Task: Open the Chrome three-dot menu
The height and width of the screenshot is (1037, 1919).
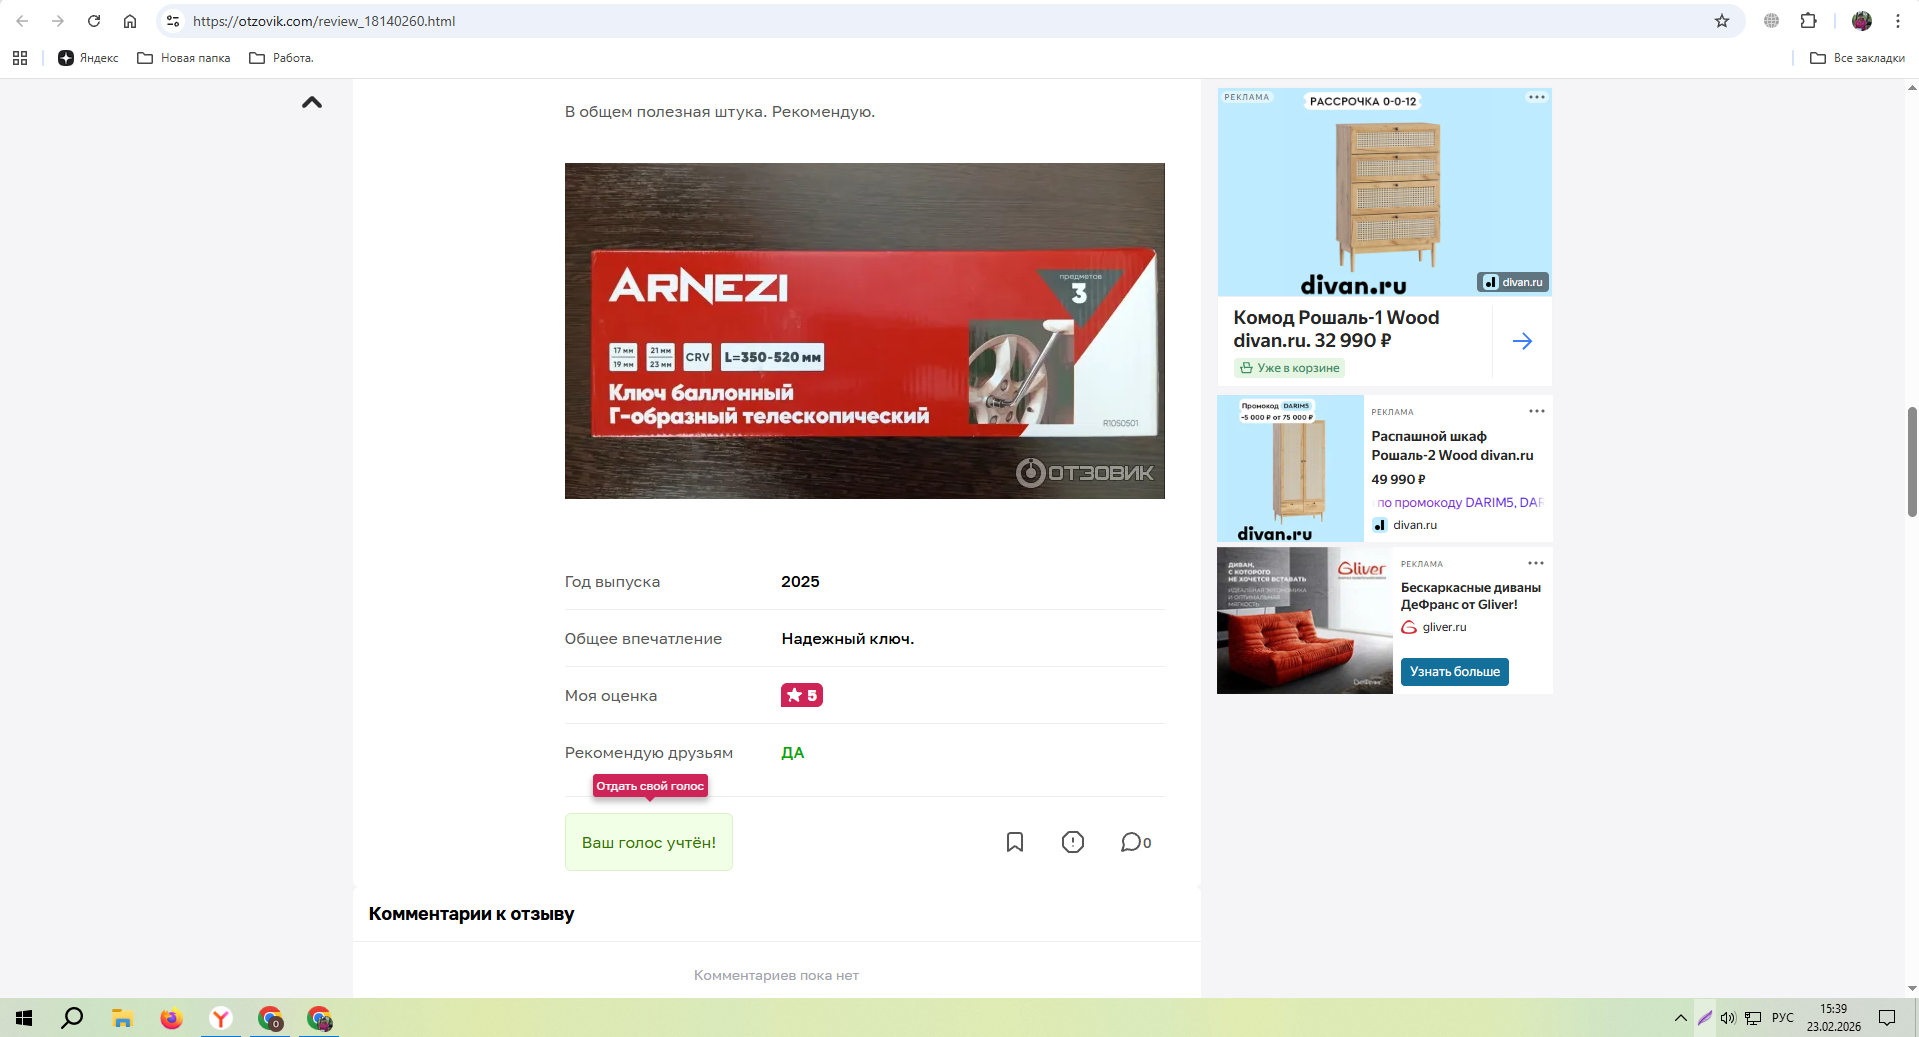Action: click(1898, 21)
